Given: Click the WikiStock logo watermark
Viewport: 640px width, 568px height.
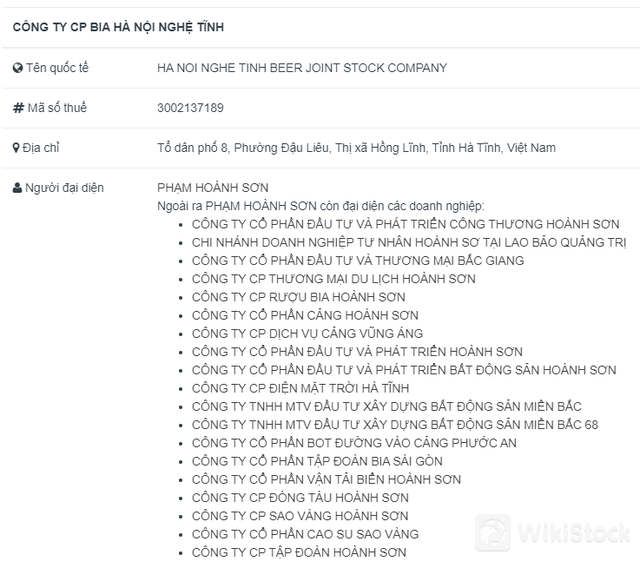Looking at the screenshot, I should coord(553,531).
